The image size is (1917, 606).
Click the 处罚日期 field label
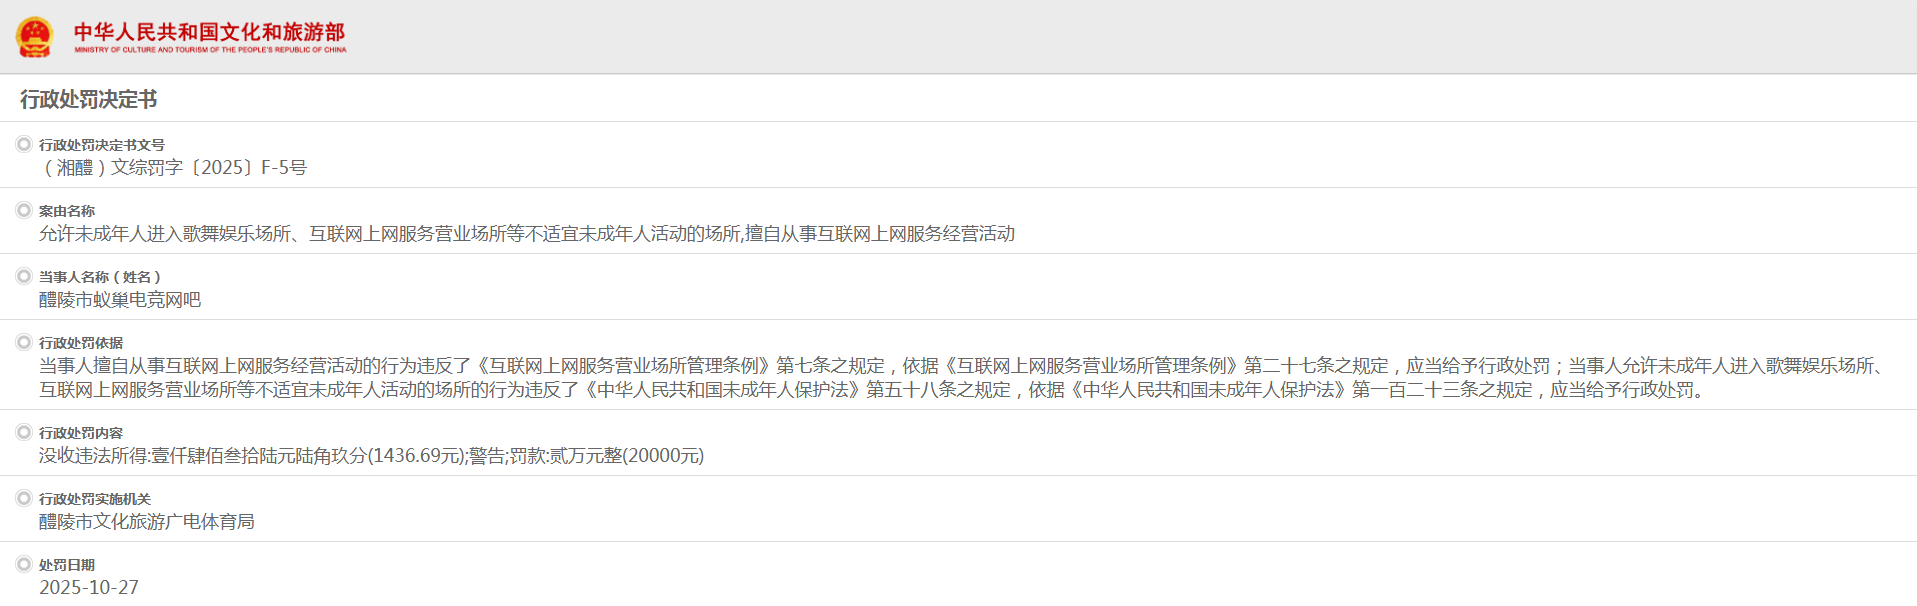(67, 565)
